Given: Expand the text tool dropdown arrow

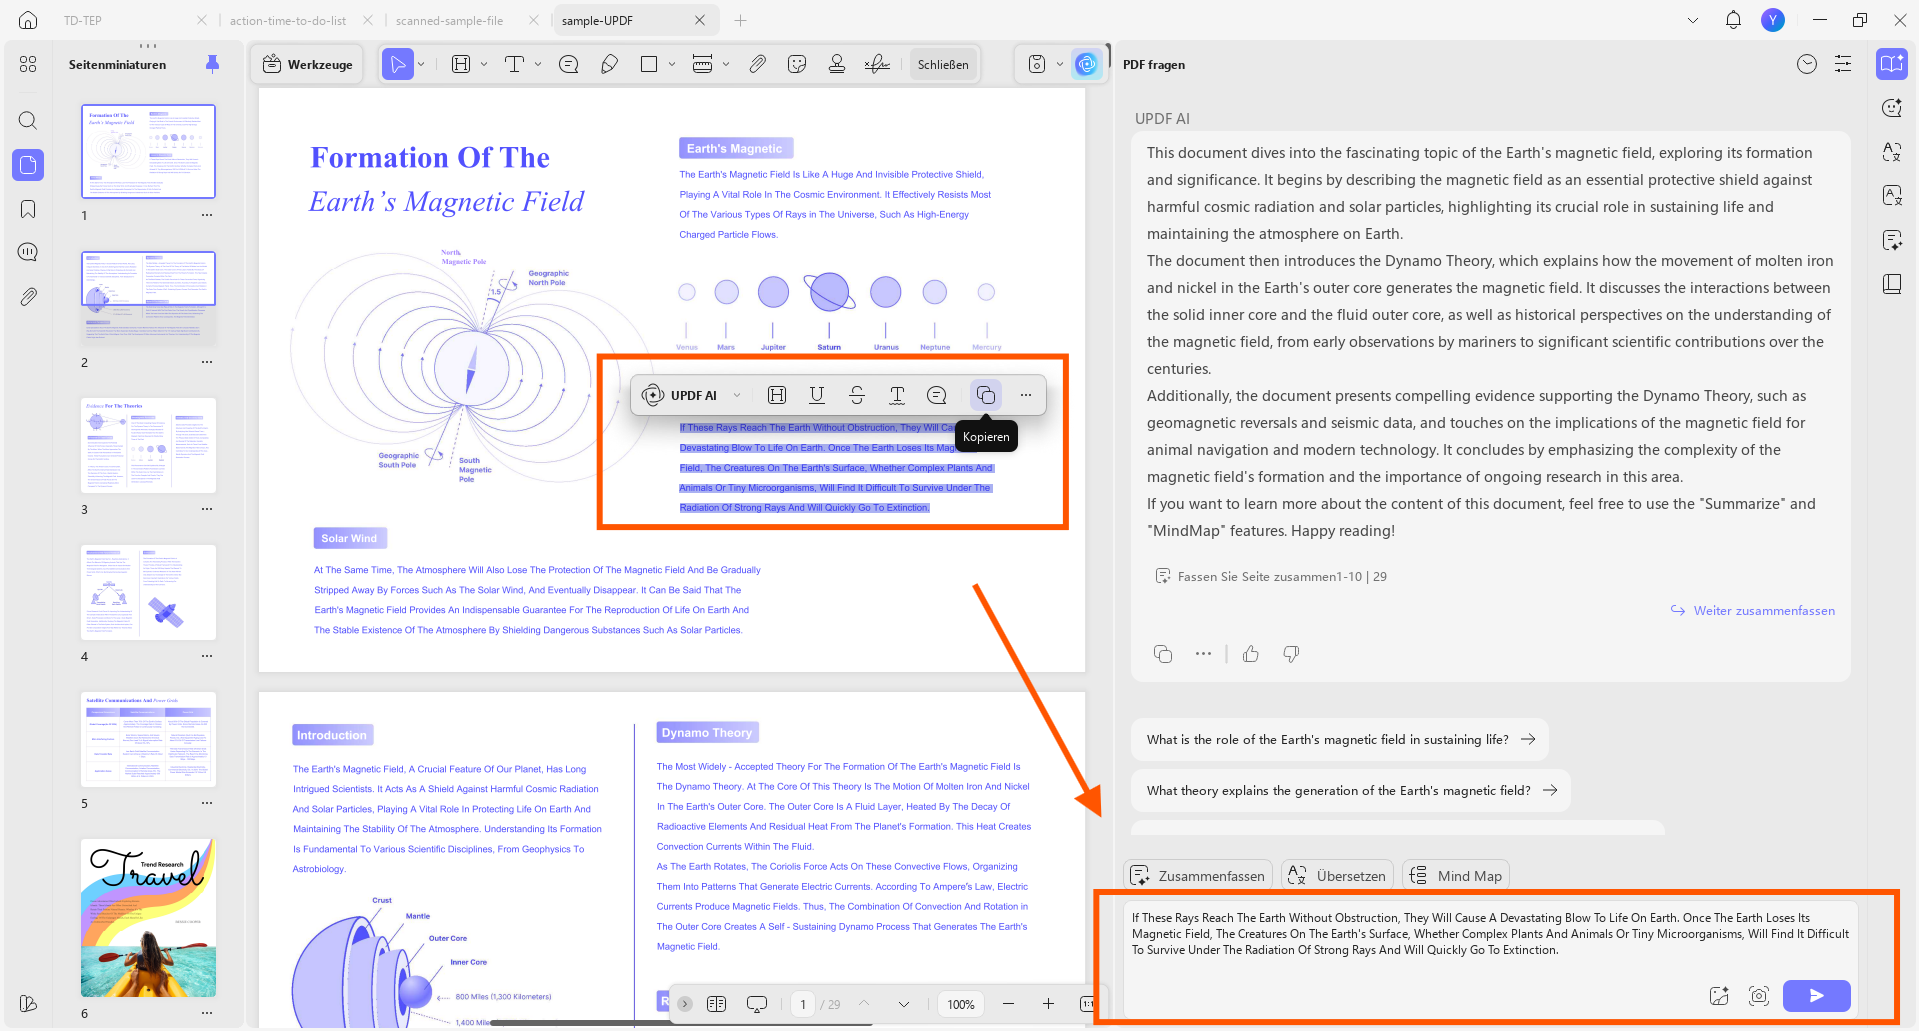Looking at the screenshot, I should (x=538, y=64).
